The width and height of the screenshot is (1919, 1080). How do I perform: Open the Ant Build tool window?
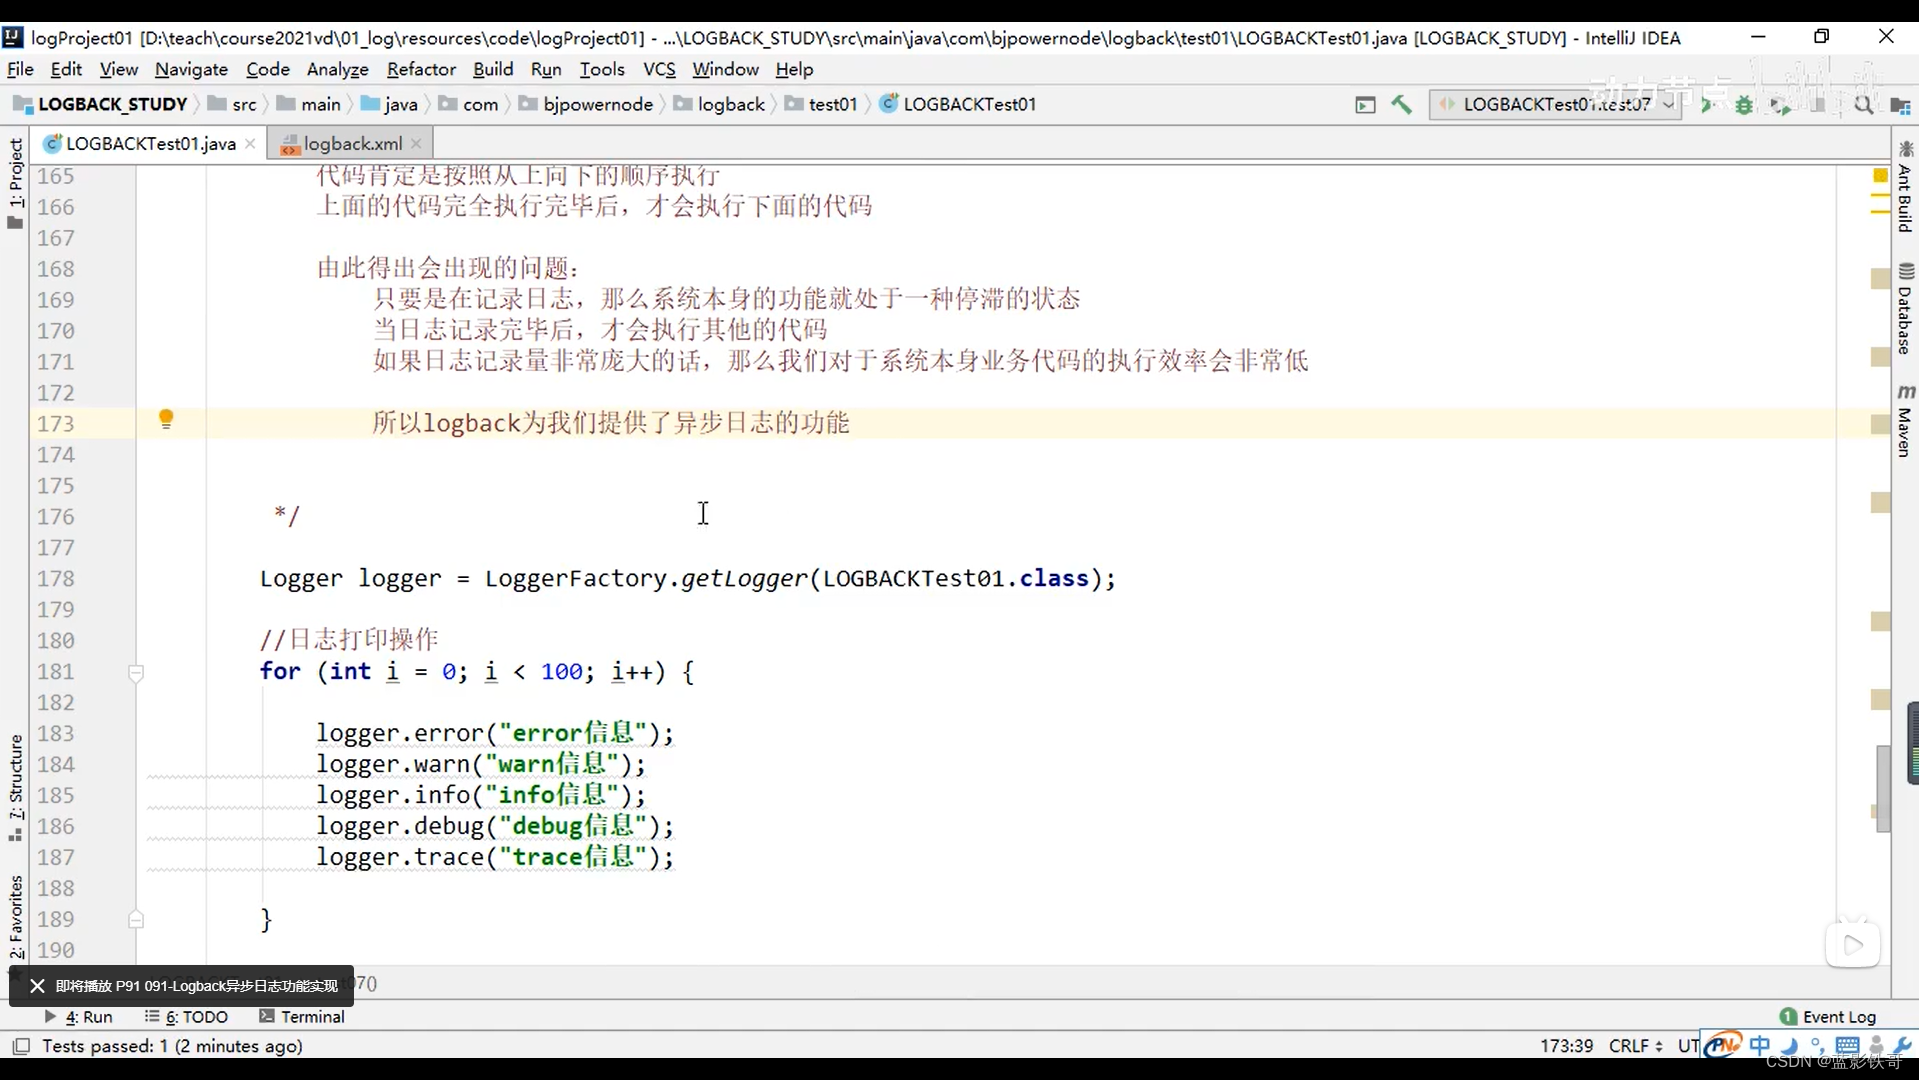1905,187
